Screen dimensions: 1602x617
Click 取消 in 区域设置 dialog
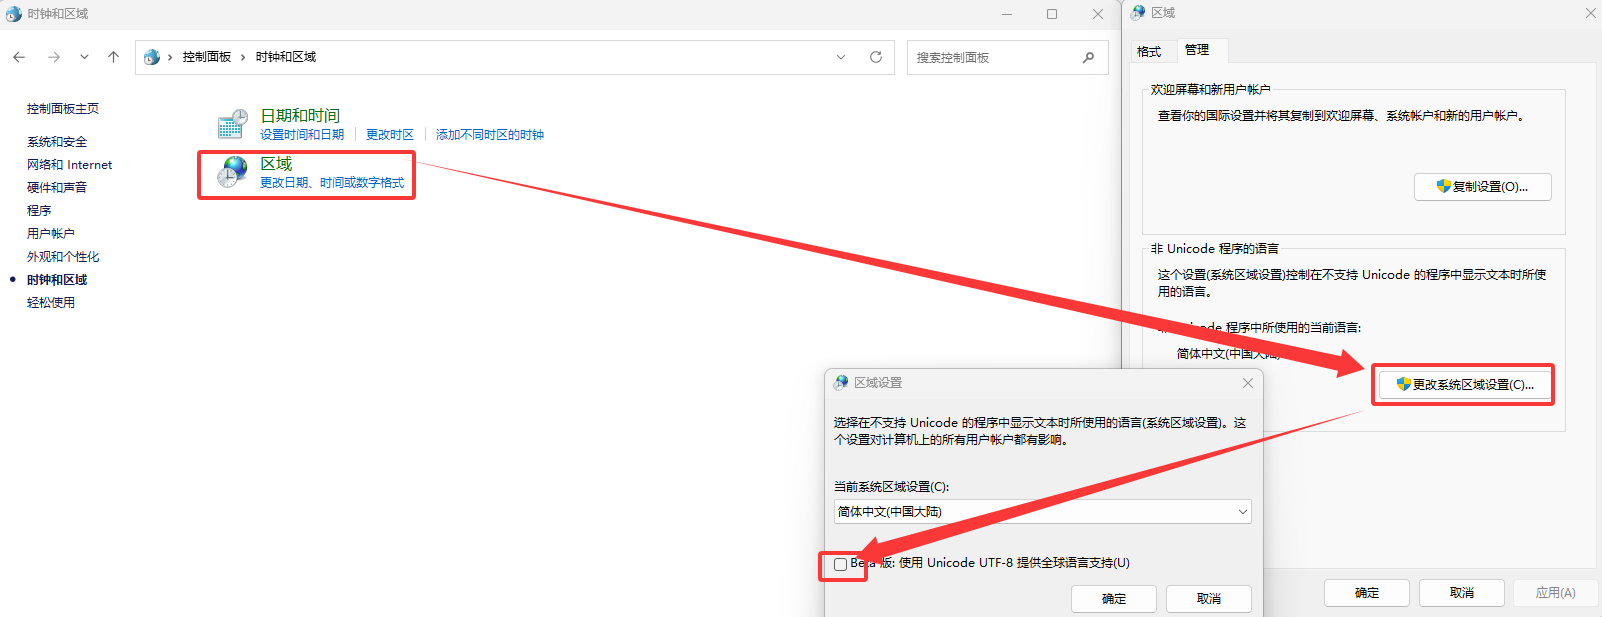point(1209,599)
